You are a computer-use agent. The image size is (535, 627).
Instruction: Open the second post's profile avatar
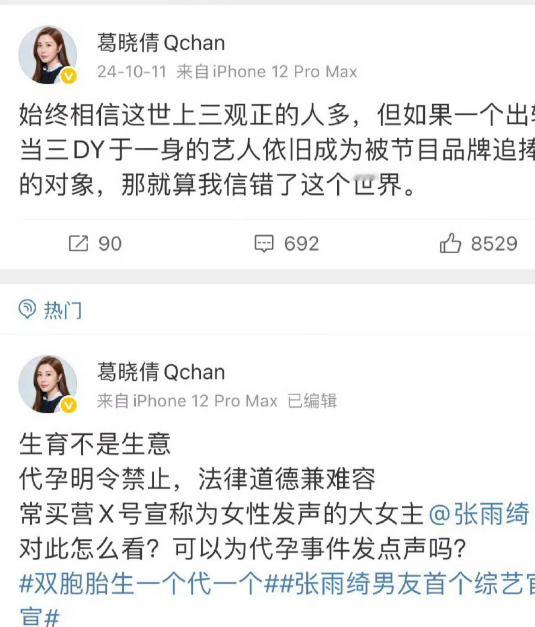point(48,384)
